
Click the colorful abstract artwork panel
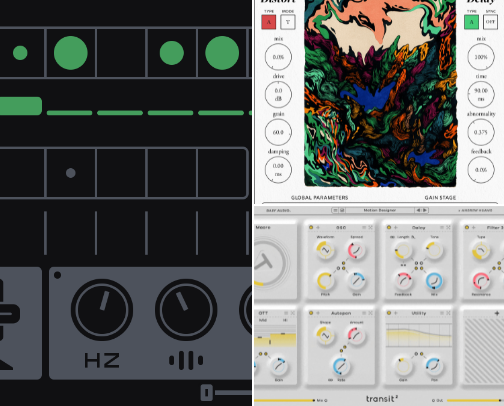pos(380,93)
